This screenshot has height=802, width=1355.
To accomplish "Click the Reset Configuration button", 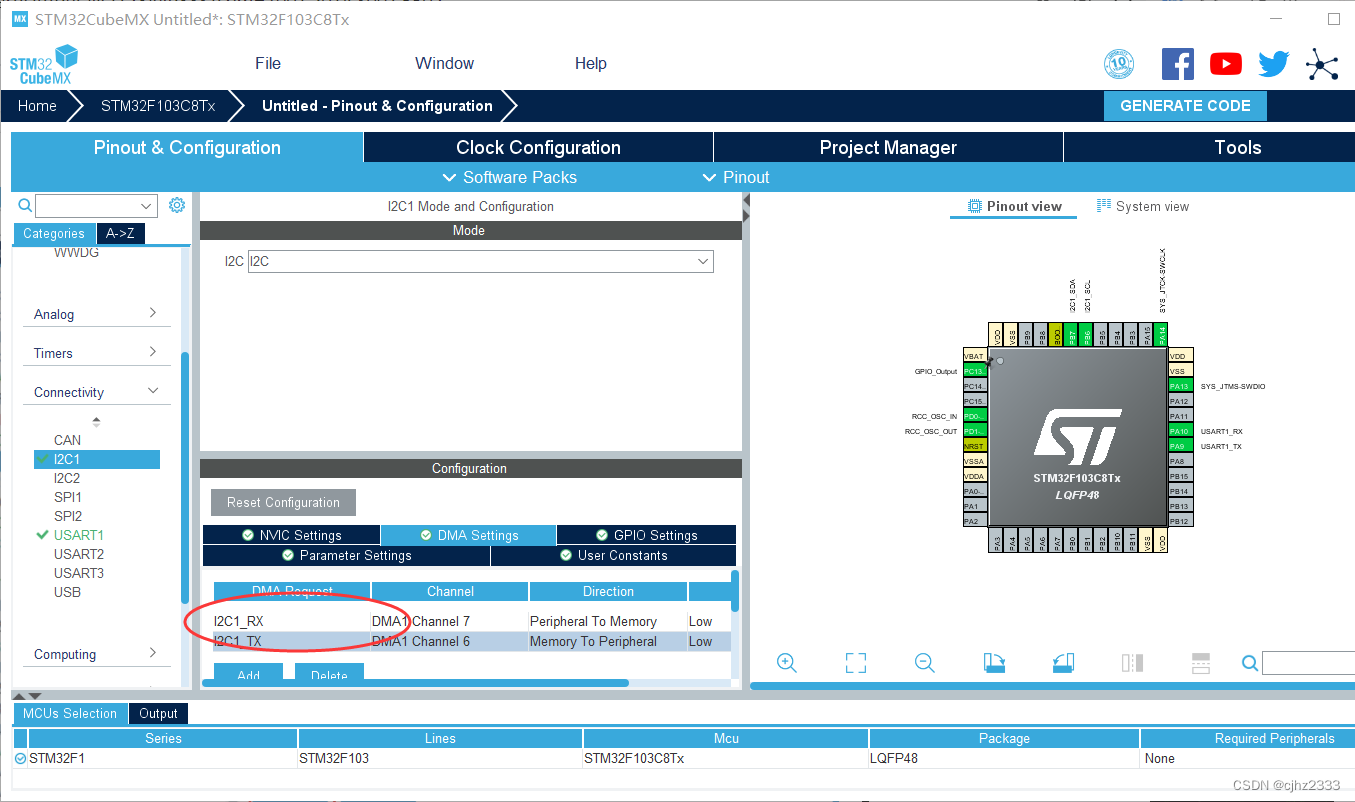I will click(283, 502).
